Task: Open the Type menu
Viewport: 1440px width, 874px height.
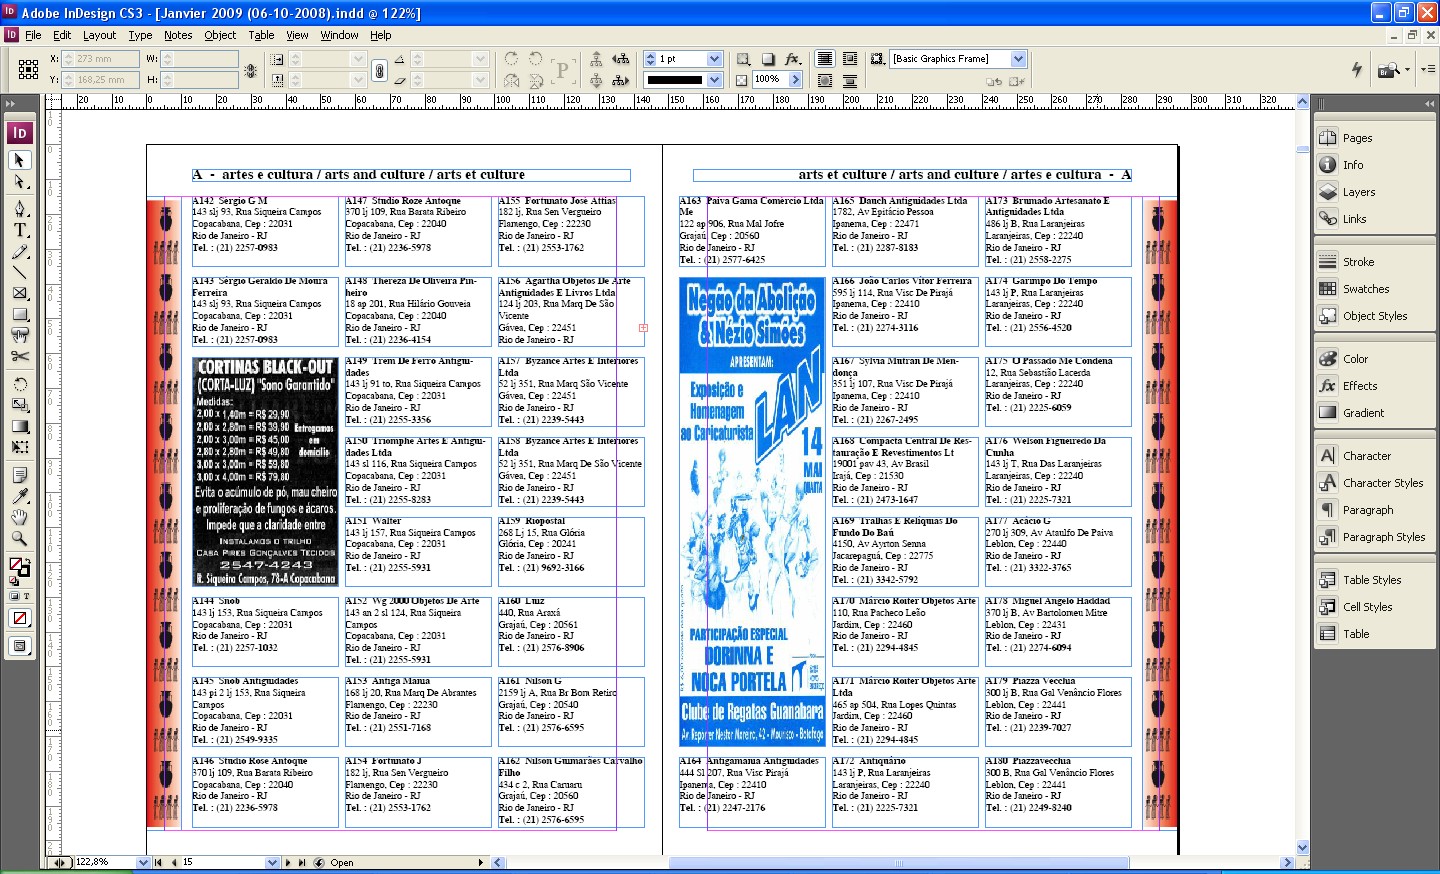Action: click(x=140, y=35)
